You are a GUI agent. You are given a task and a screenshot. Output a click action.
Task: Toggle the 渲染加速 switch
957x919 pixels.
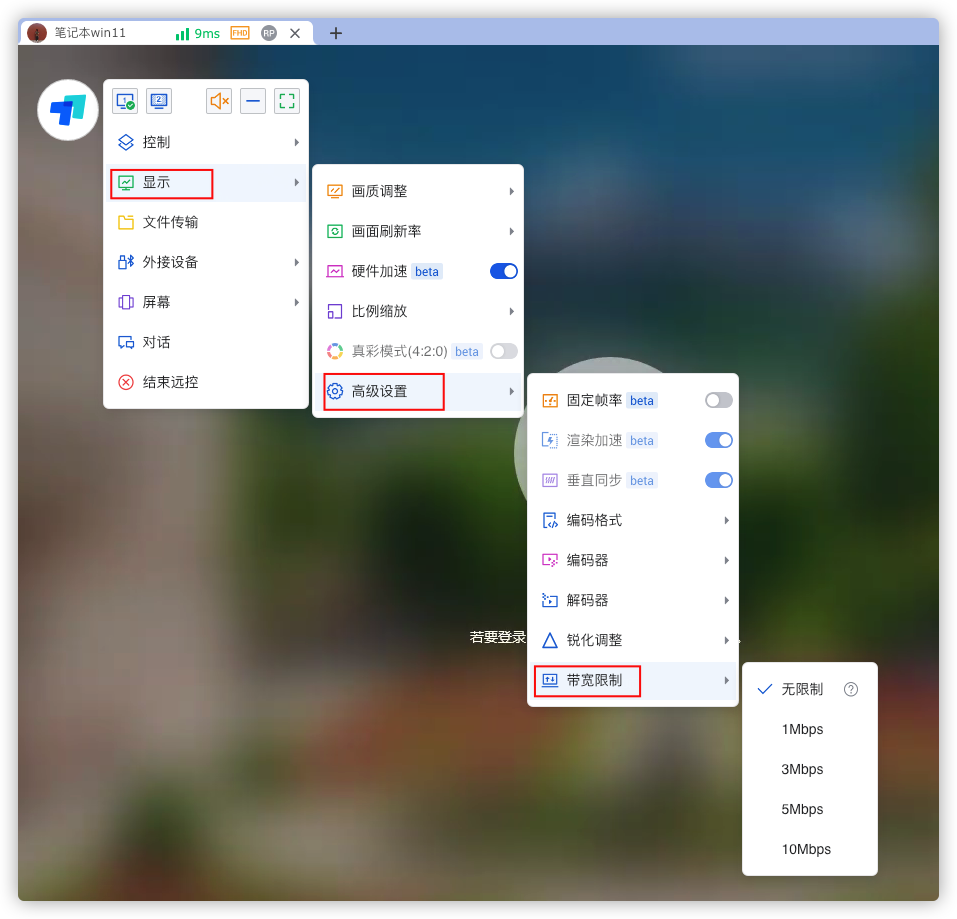coord(718,440)
